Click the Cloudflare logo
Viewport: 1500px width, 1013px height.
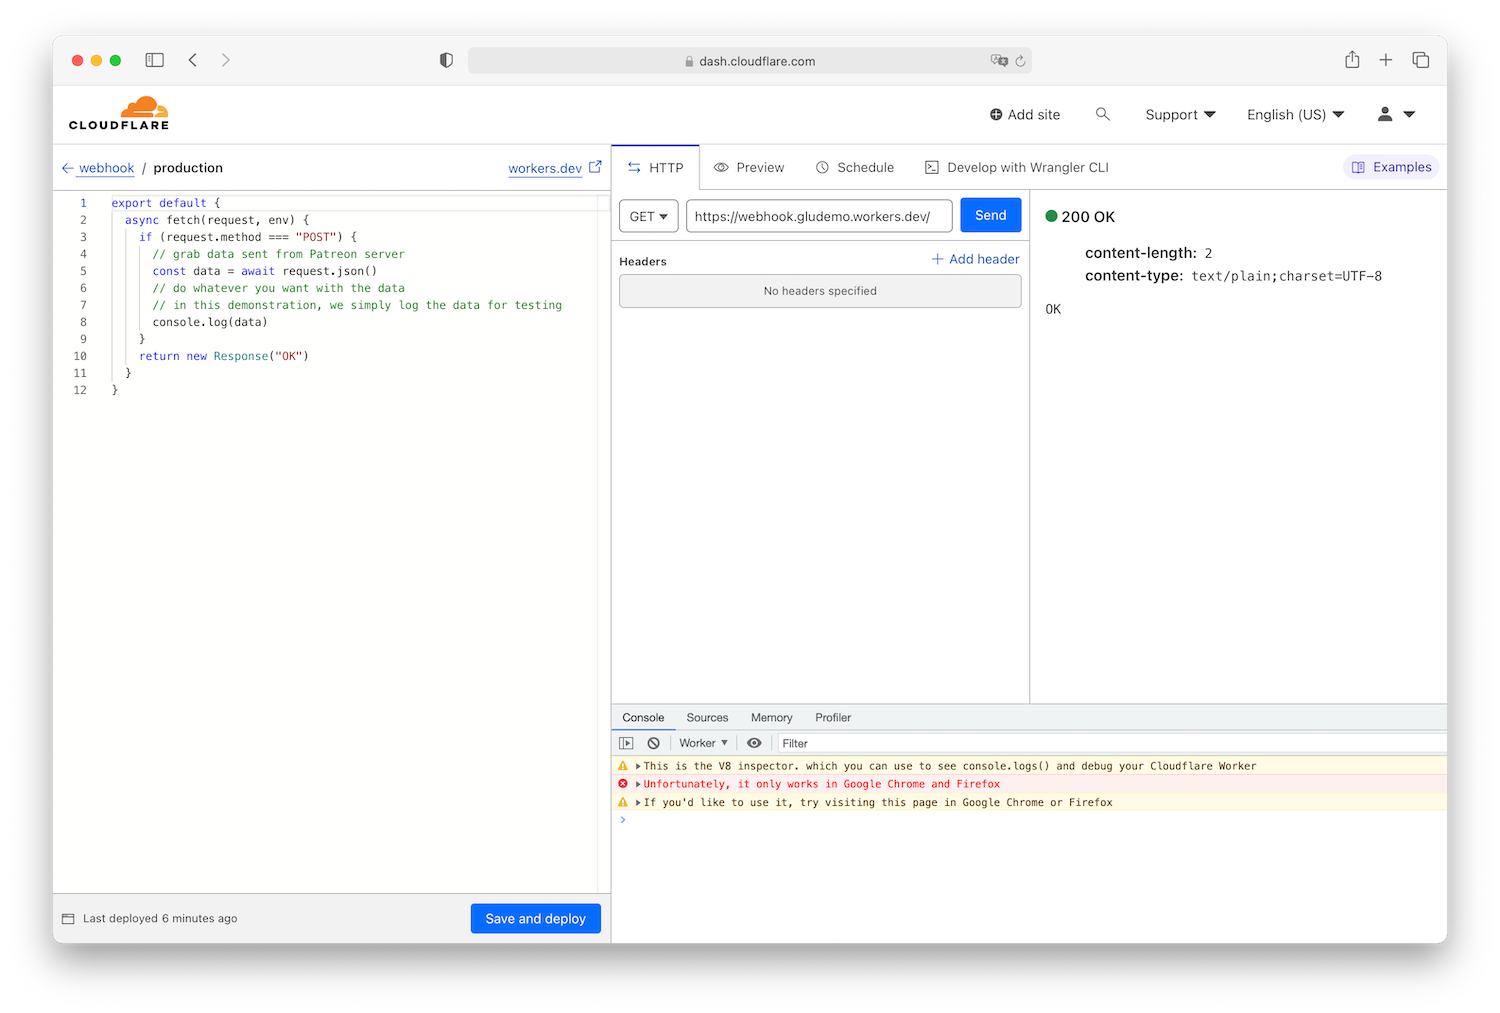pyautogui.click(x=119, y=113)
